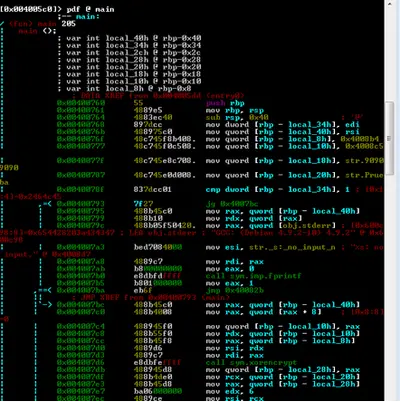This screenshot has height=412, width=400.
Task: Click 'var int local_8h @ rbp-0x8' line
Action: [x=124, y=89]
